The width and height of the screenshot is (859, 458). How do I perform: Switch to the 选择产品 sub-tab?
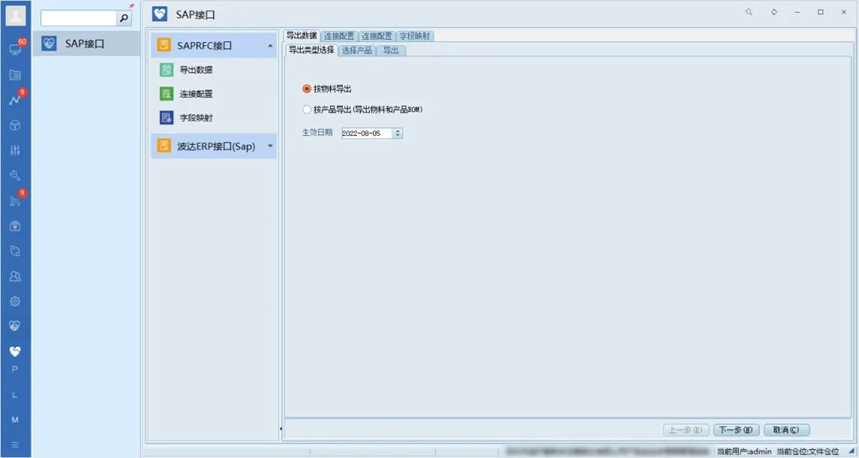point(357,50)
